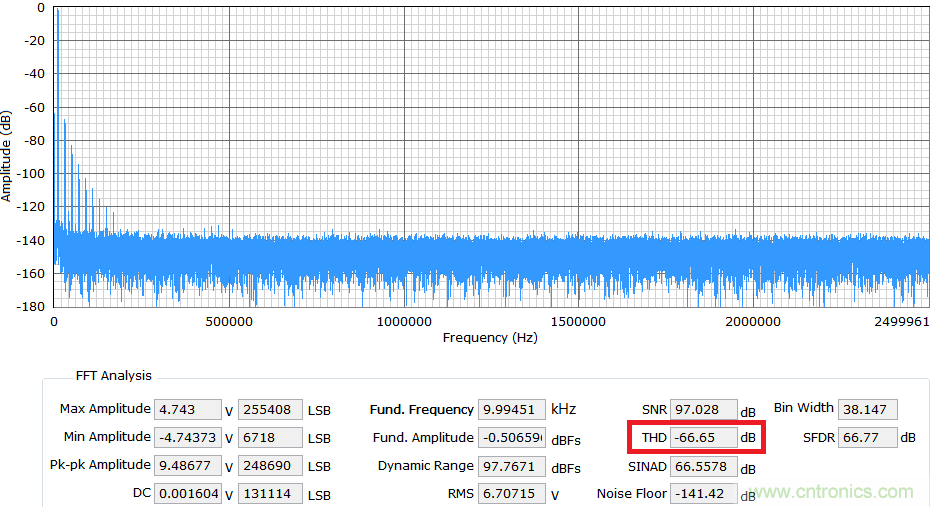Select the Pk-pk Amplitude LSB value 248690
The image size is (933, 507).
pyautogui.click(x=270, y=465)
